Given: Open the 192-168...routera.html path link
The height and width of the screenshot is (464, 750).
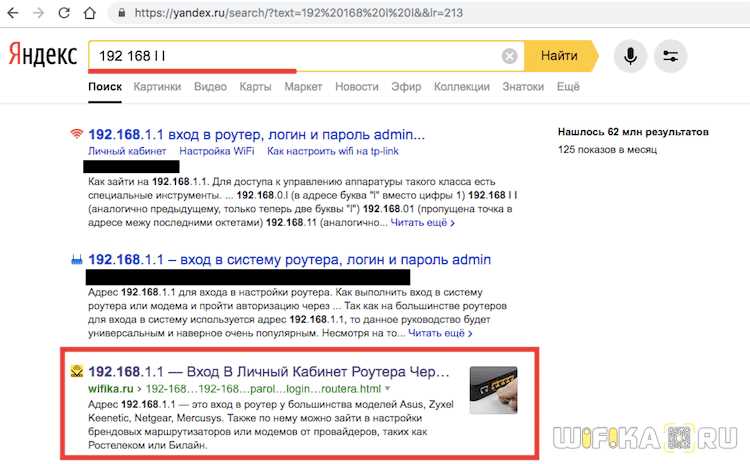Looking at the screenshot, I should pyautogui.click(x=263, y=388).
